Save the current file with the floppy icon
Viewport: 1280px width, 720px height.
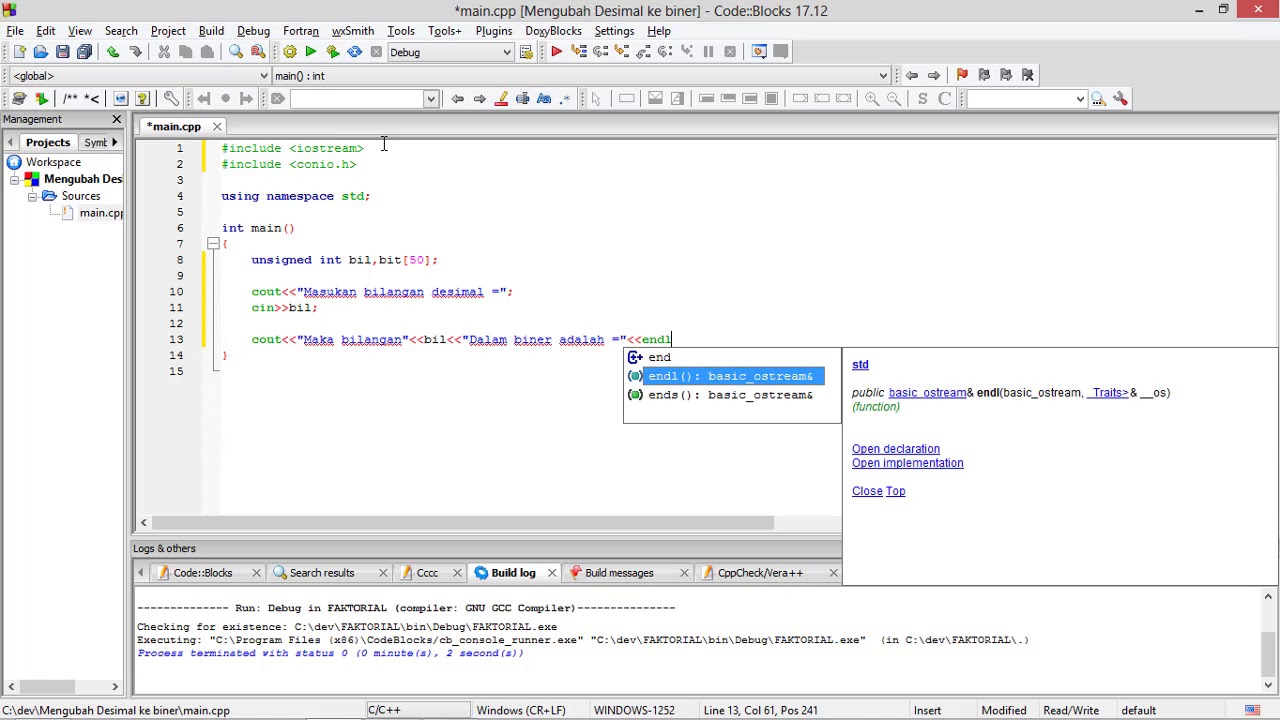62,52
